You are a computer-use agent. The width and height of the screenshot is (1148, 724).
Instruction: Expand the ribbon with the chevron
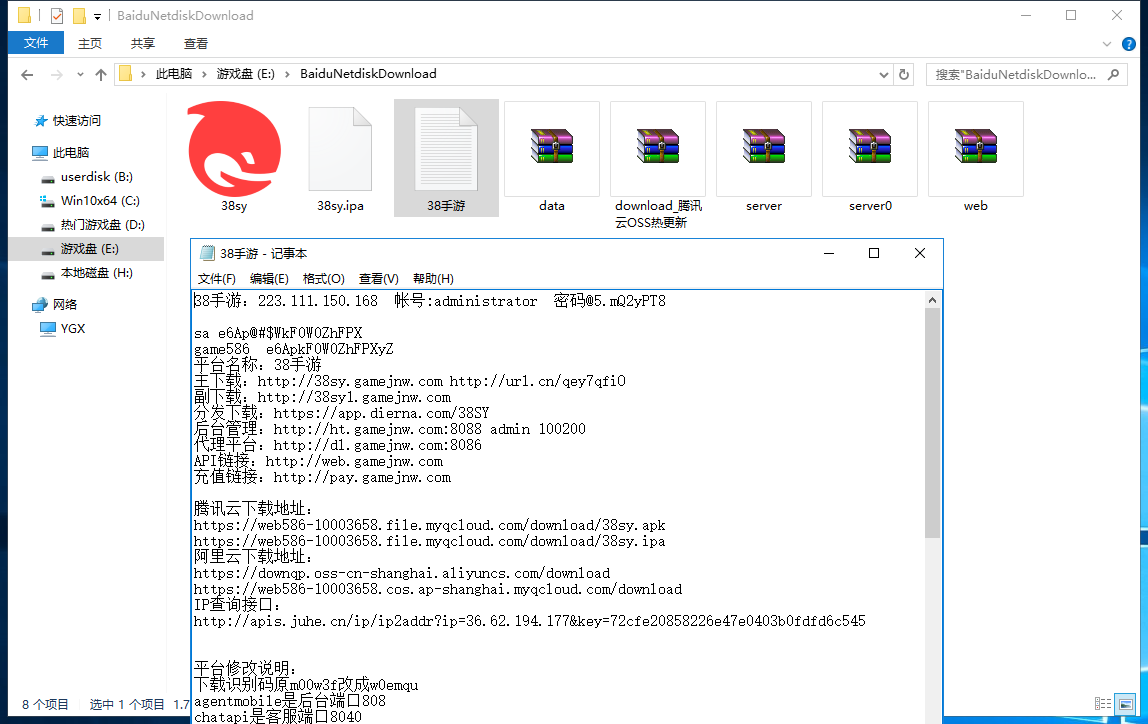(x=1106, y=44)
